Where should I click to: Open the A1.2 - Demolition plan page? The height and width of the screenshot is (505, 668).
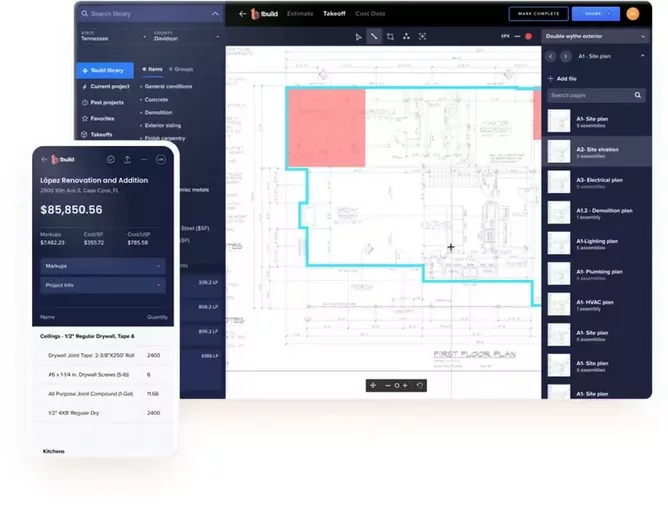click(x=596, y=213)
